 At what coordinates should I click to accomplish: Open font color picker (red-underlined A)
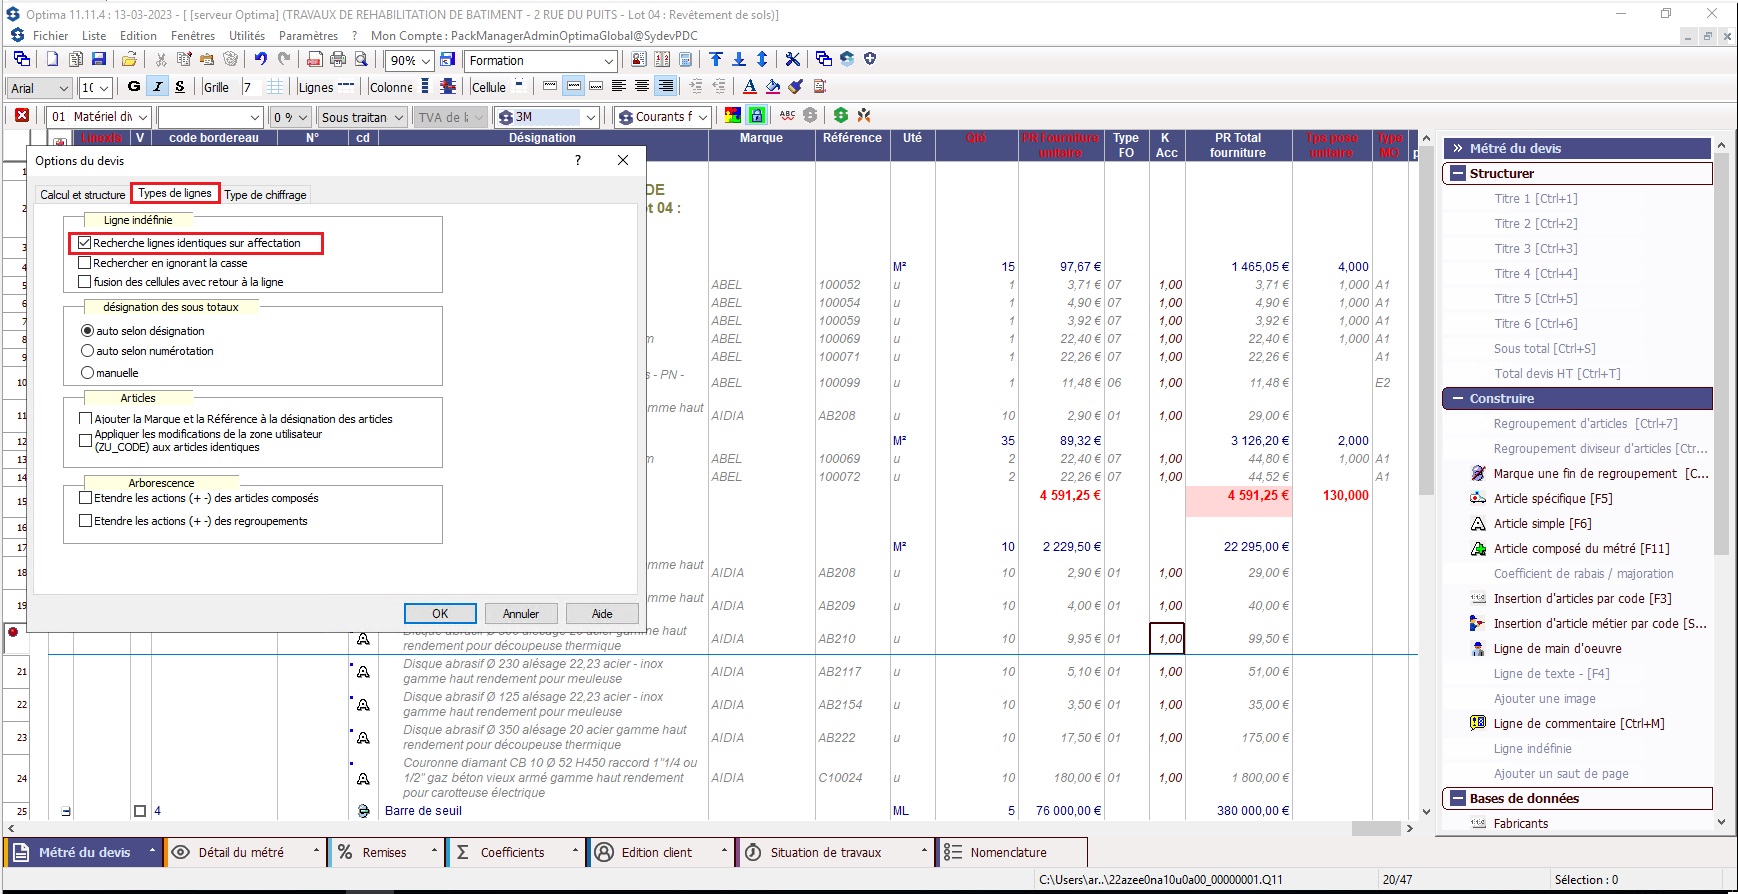tap(750, 86)
